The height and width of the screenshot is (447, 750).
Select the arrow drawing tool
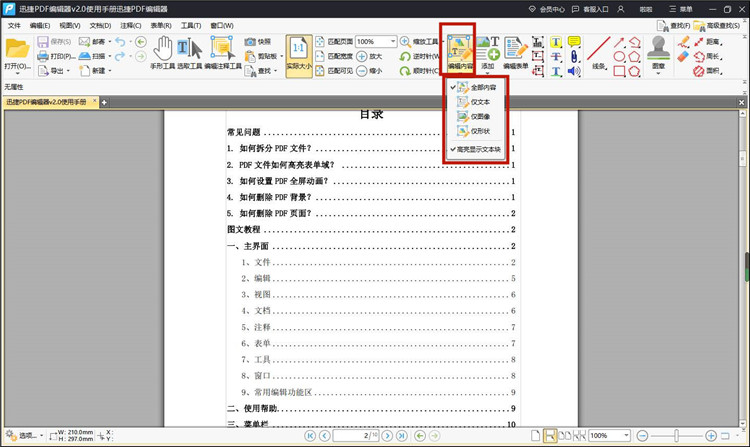(x=619, y=42)
